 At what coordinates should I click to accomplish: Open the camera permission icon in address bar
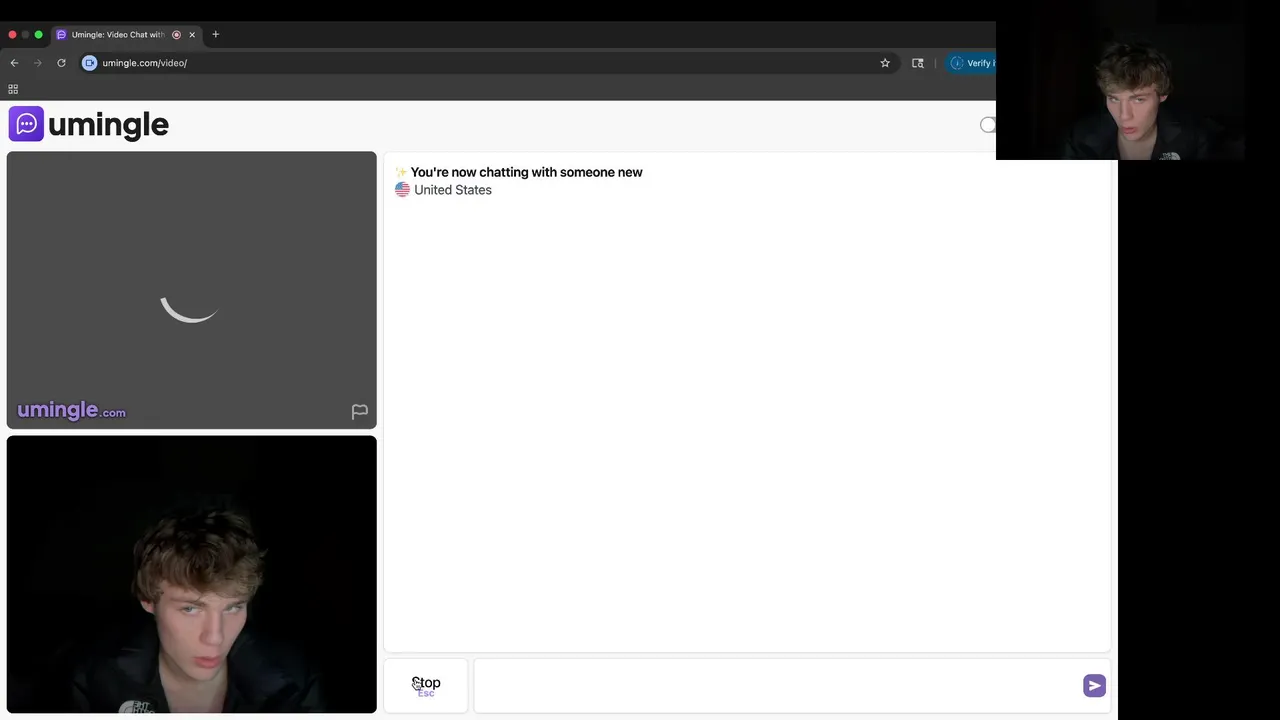coord(90,63)
